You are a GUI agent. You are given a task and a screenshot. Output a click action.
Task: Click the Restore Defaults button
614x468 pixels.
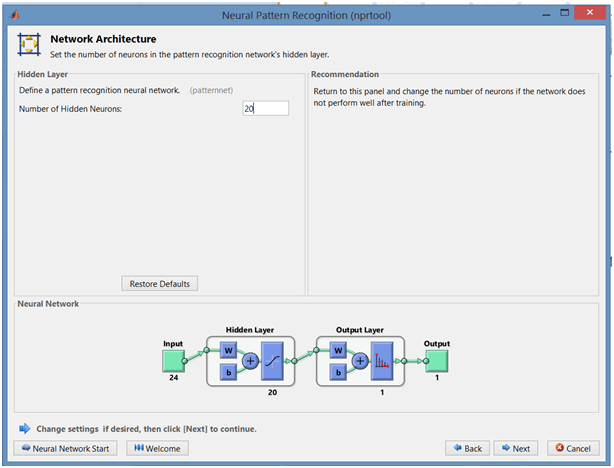(x=159, y=284)
